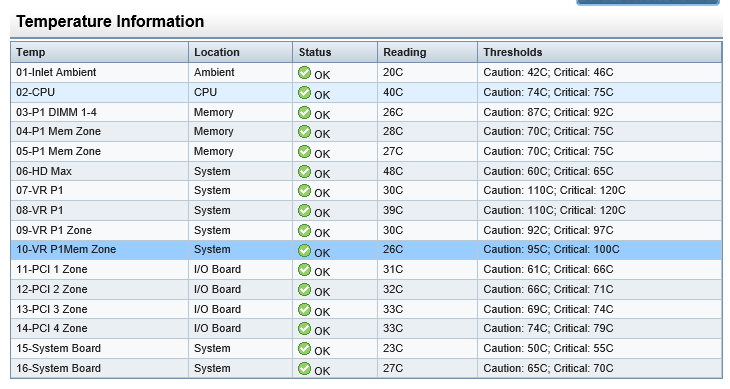Click the status icon in 13-PCI 3 Zone row

(x=304, y=309)
